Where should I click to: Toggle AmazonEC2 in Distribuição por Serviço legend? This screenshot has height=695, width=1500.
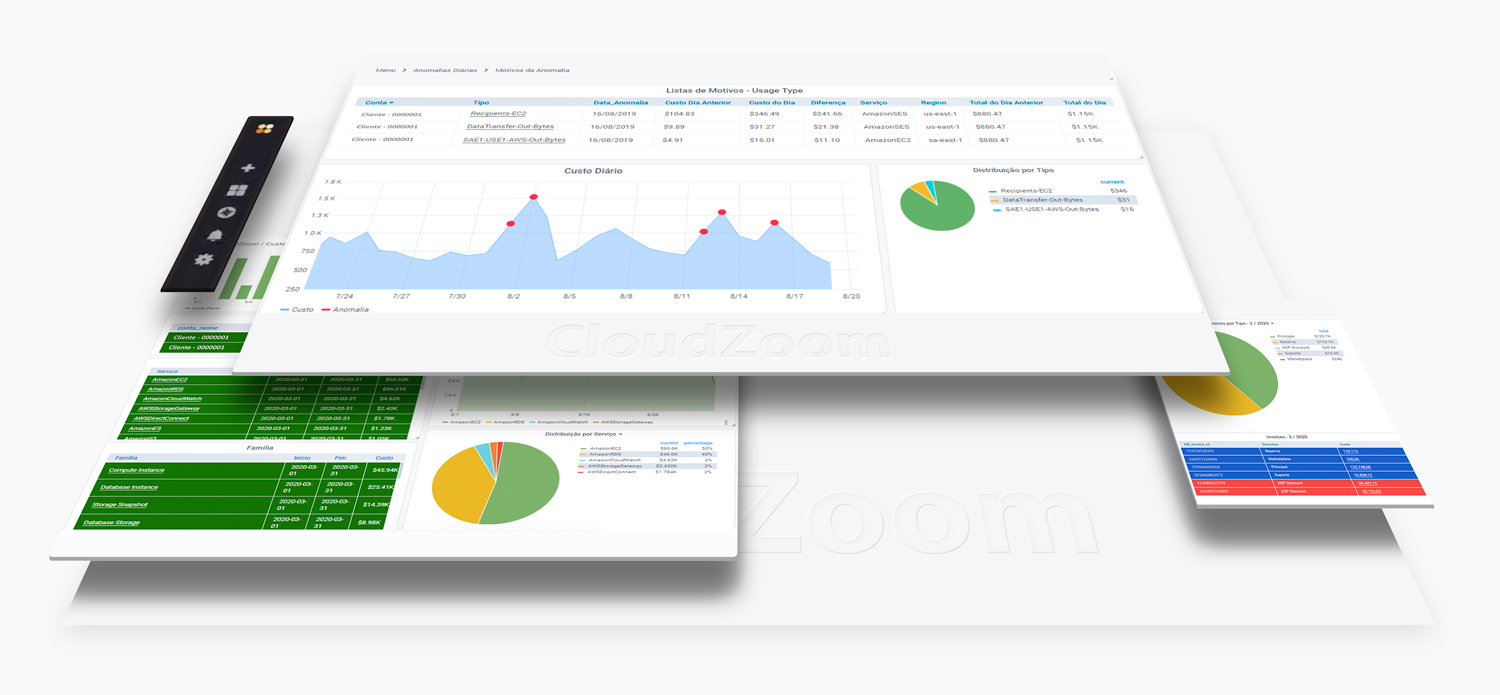coord(601,448)
